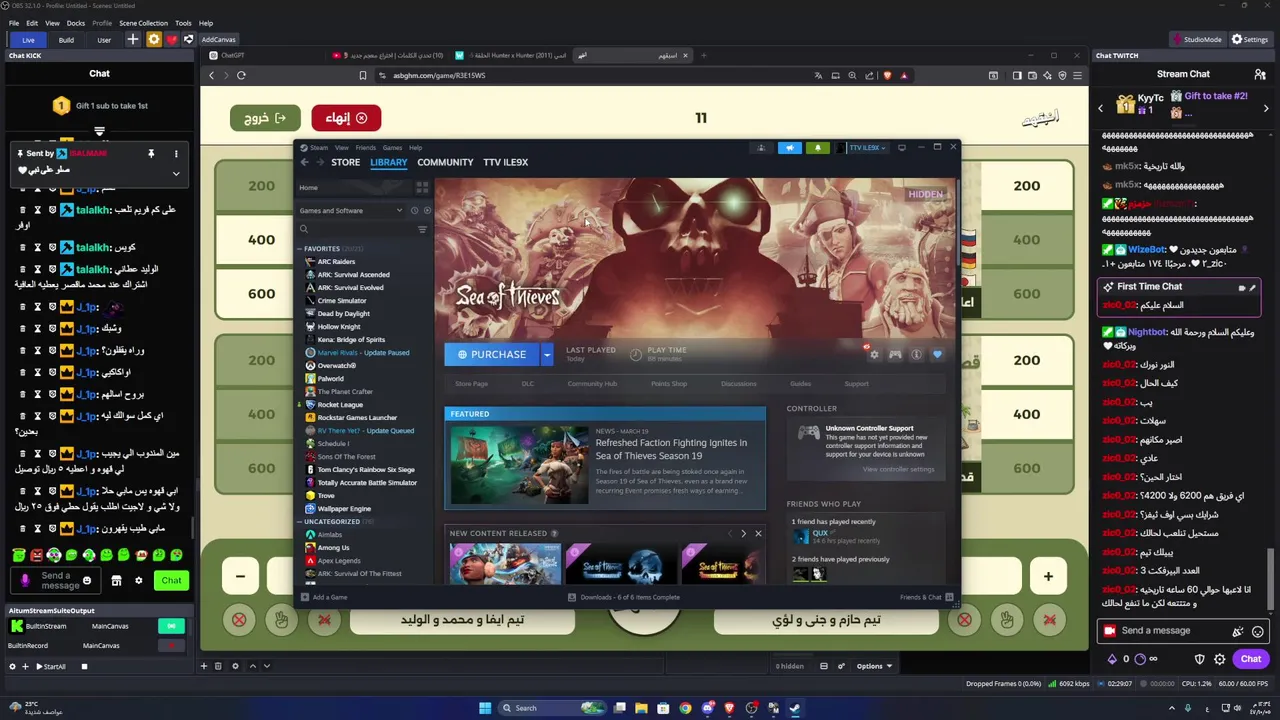Open Brave Shields icon in address bar
The height and width of the screenshot is (720, 1280).
(x=886, y=75)
